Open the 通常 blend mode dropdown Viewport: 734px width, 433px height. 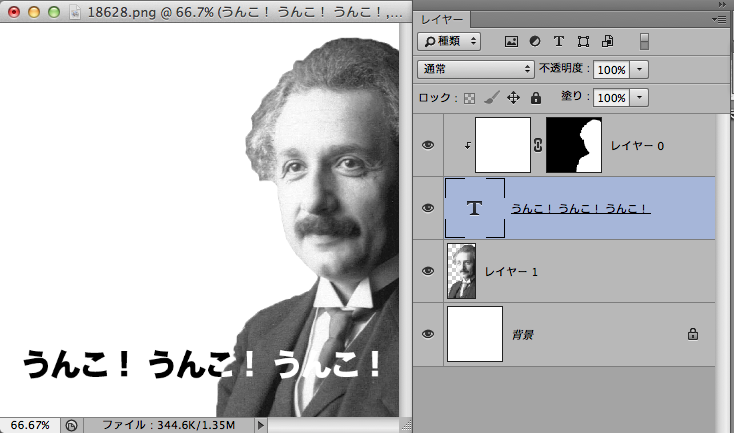tap(475, 69)
